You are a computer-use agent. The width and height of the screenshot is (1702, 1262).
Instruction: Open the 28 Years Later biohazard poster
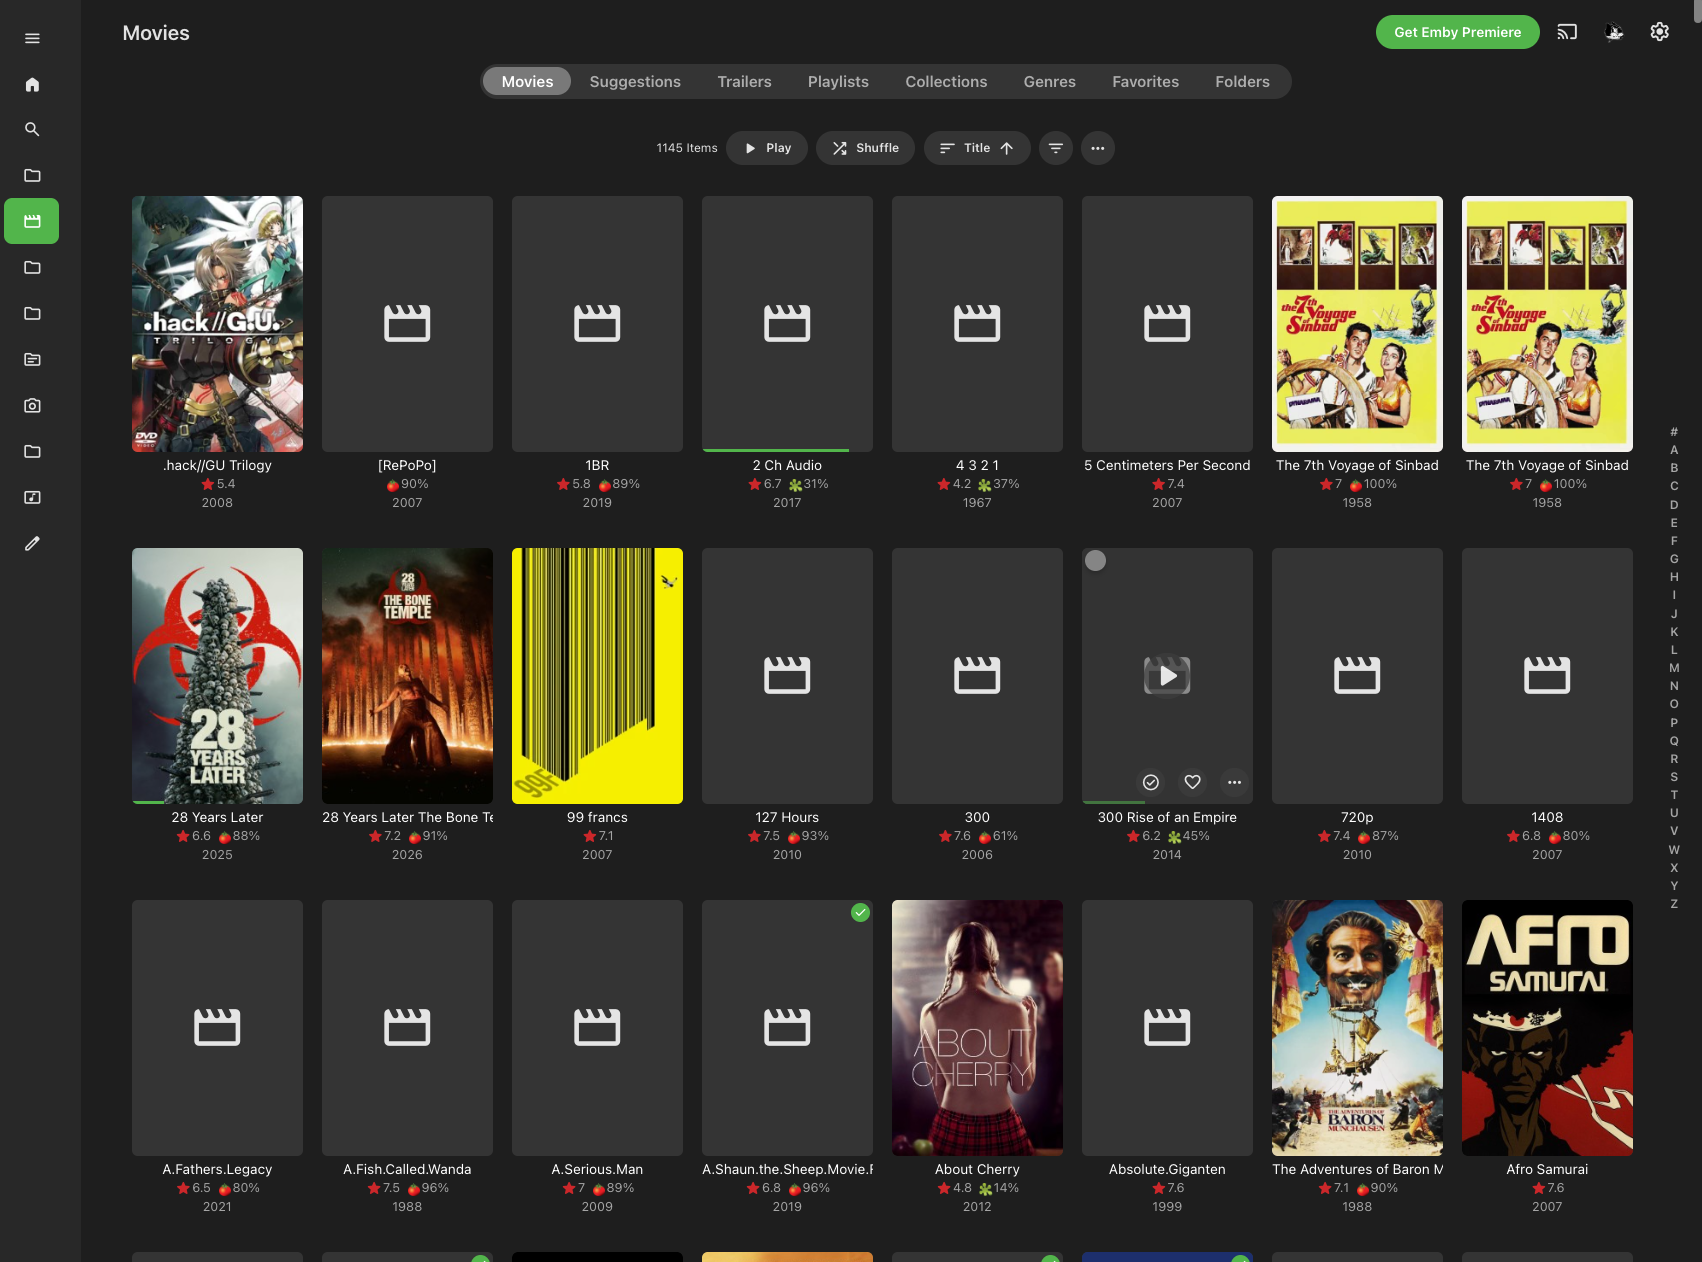click(x=217, y=676)
